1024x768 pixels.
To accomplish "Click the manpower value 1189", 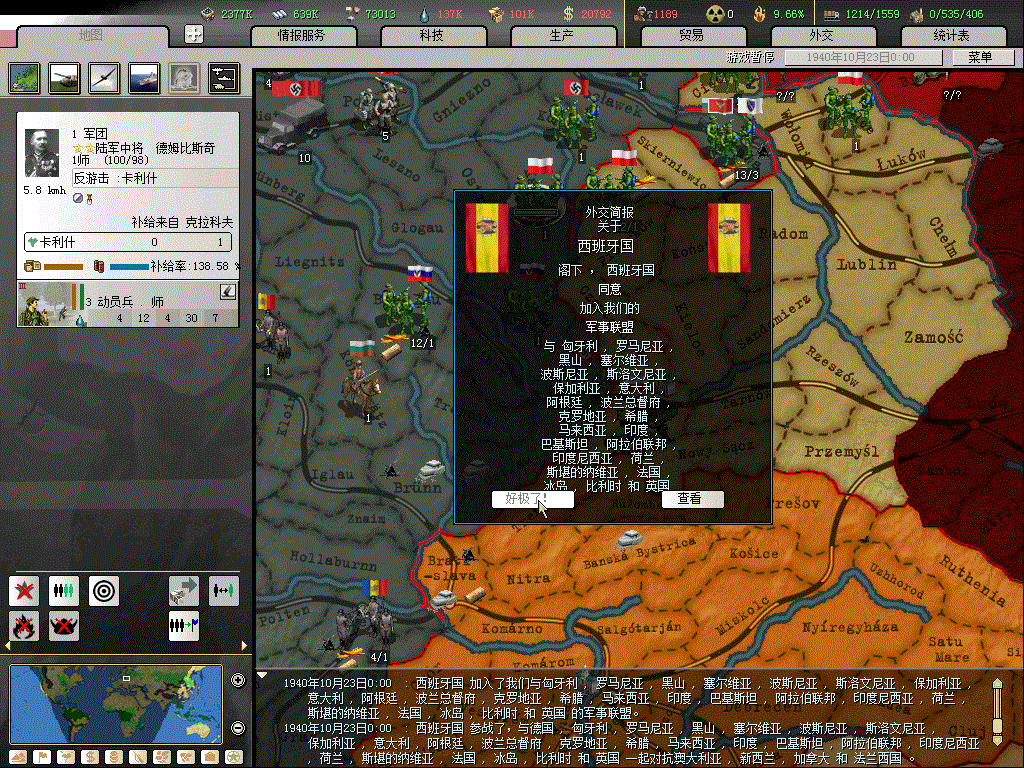I will (x=665, y=14).
